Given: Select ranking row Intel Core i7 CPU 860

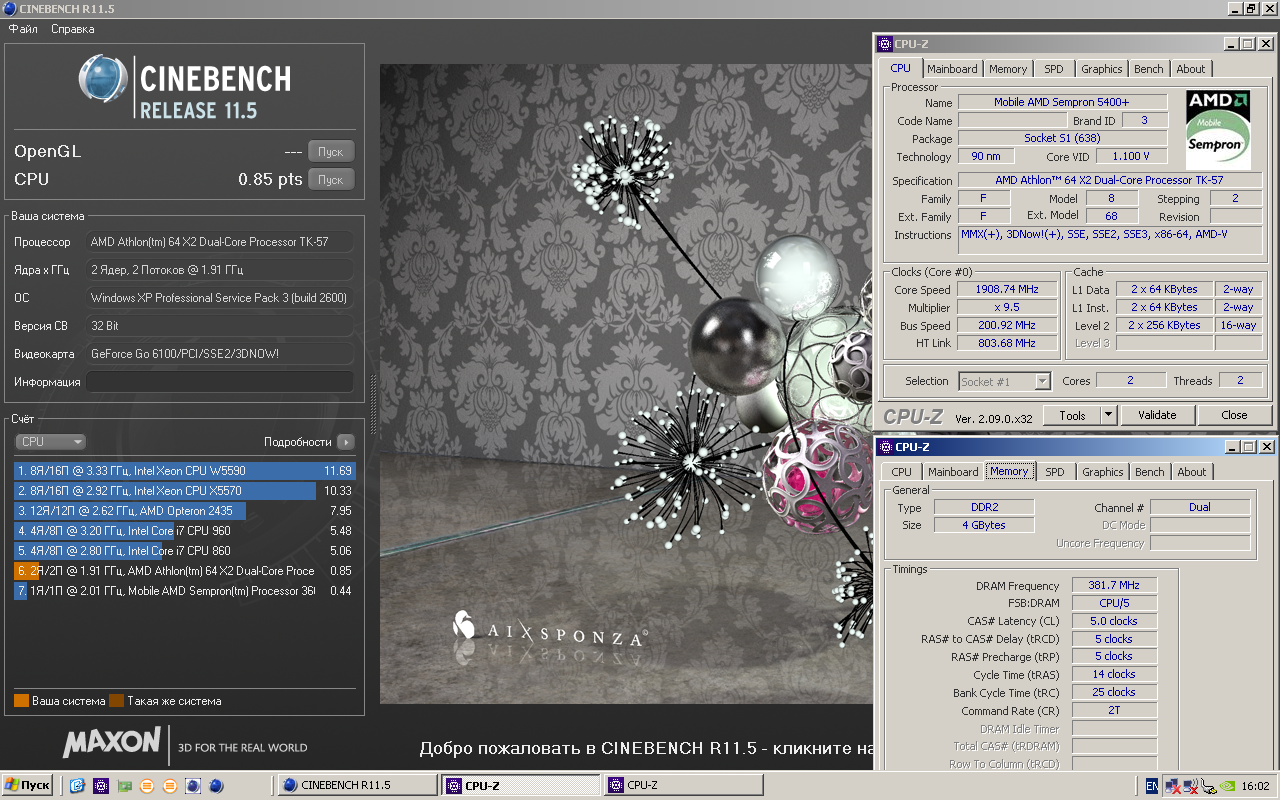Looking at the screenshot, I should (x=185, y=551).
